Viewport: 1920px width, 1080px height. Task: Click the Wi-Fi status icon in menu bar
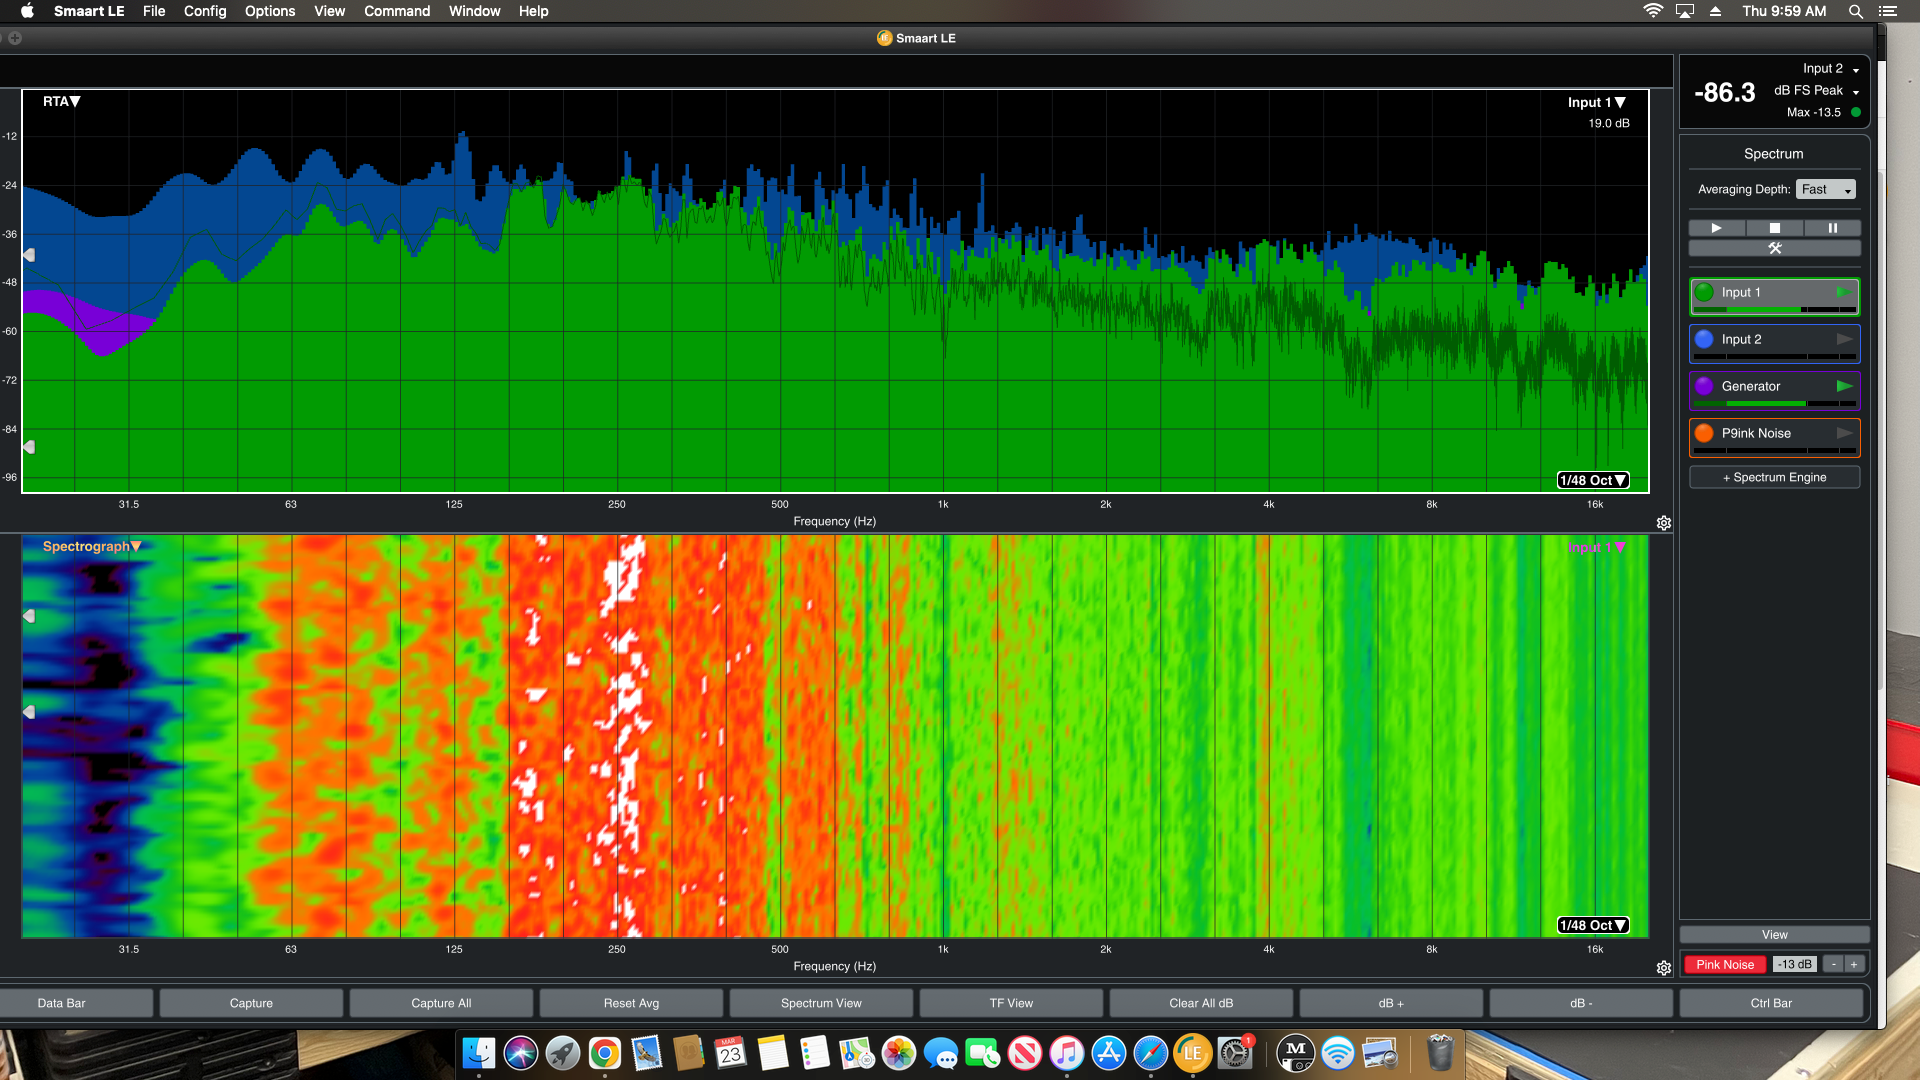point(1653,11)
